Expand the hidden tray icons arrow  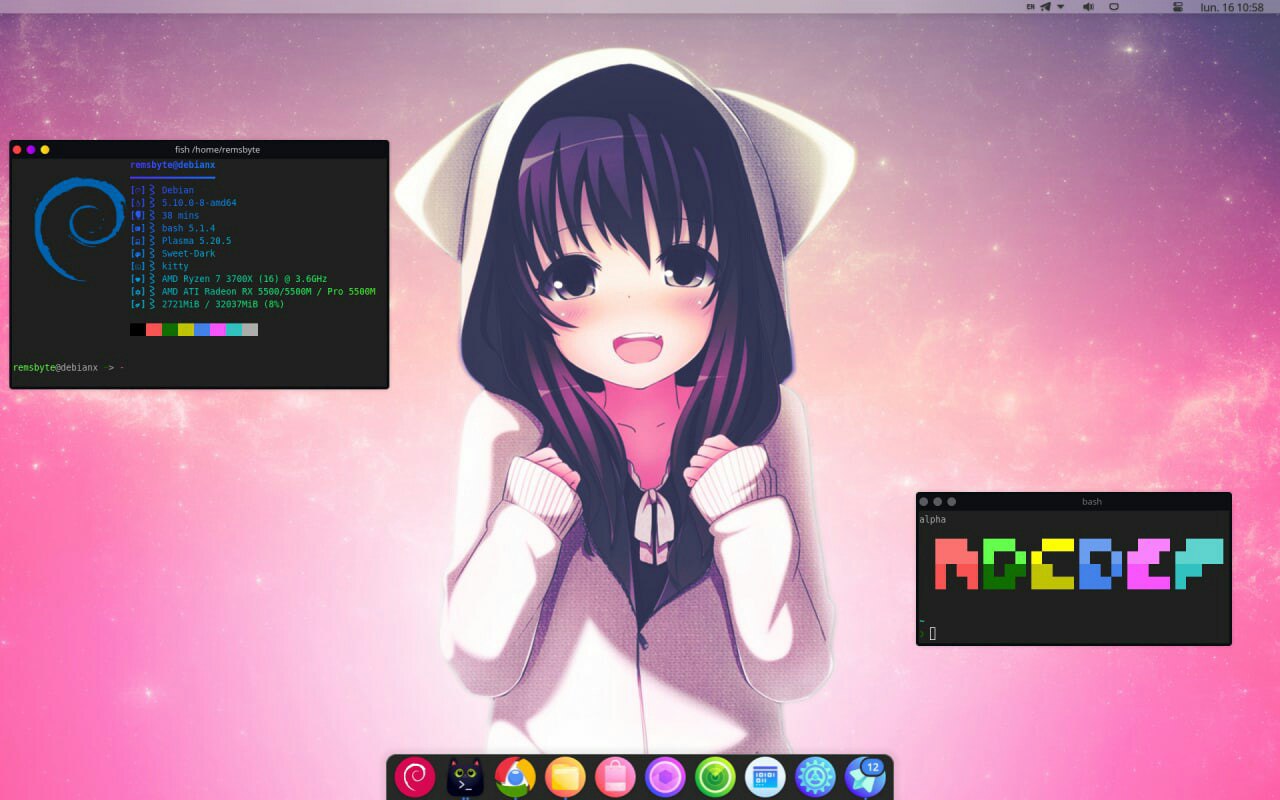tap(1060, 7)
